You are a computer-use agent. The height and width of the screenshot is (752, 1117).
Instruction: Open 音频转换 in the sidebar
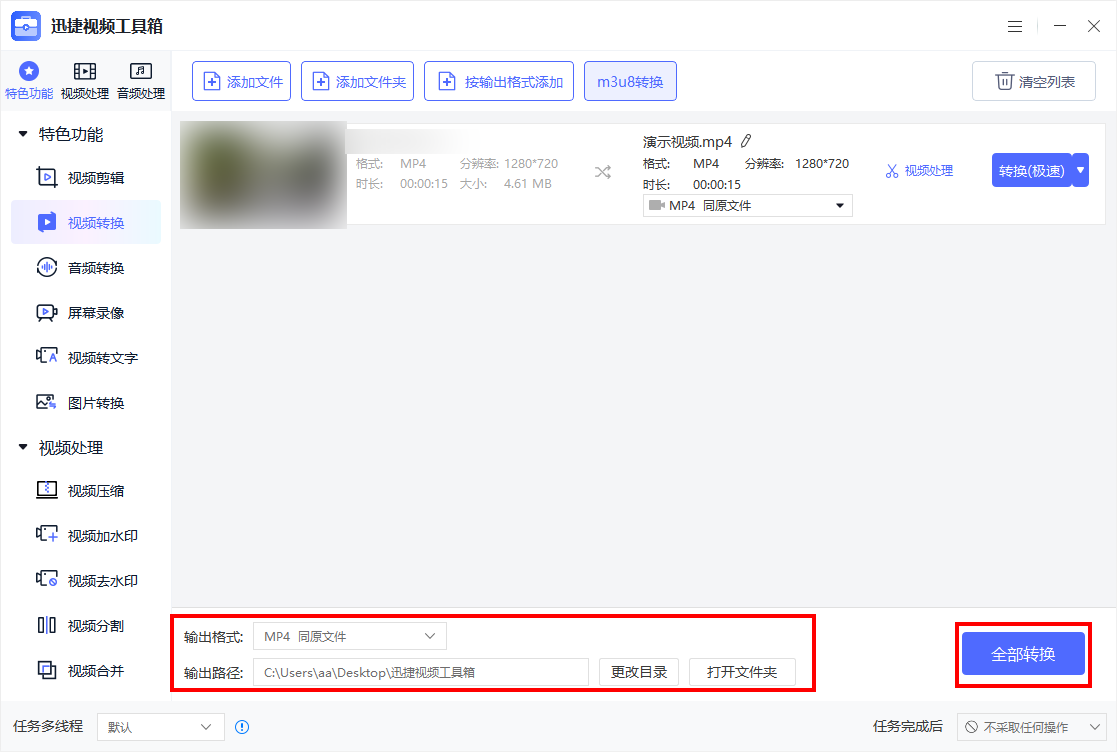[x=85, y=268]
